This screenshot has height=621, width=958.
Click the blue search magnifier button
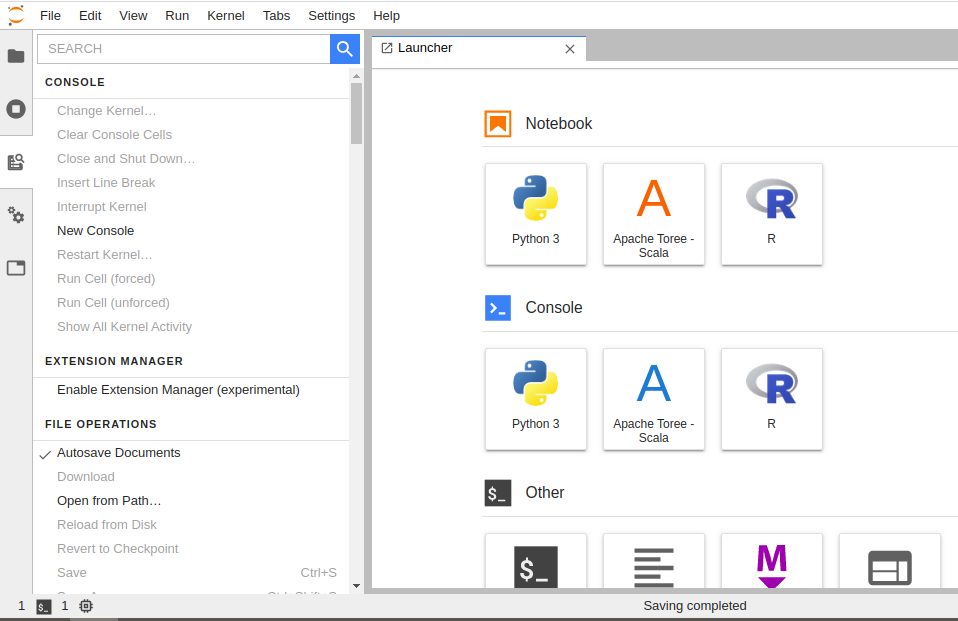click(345, 49)
